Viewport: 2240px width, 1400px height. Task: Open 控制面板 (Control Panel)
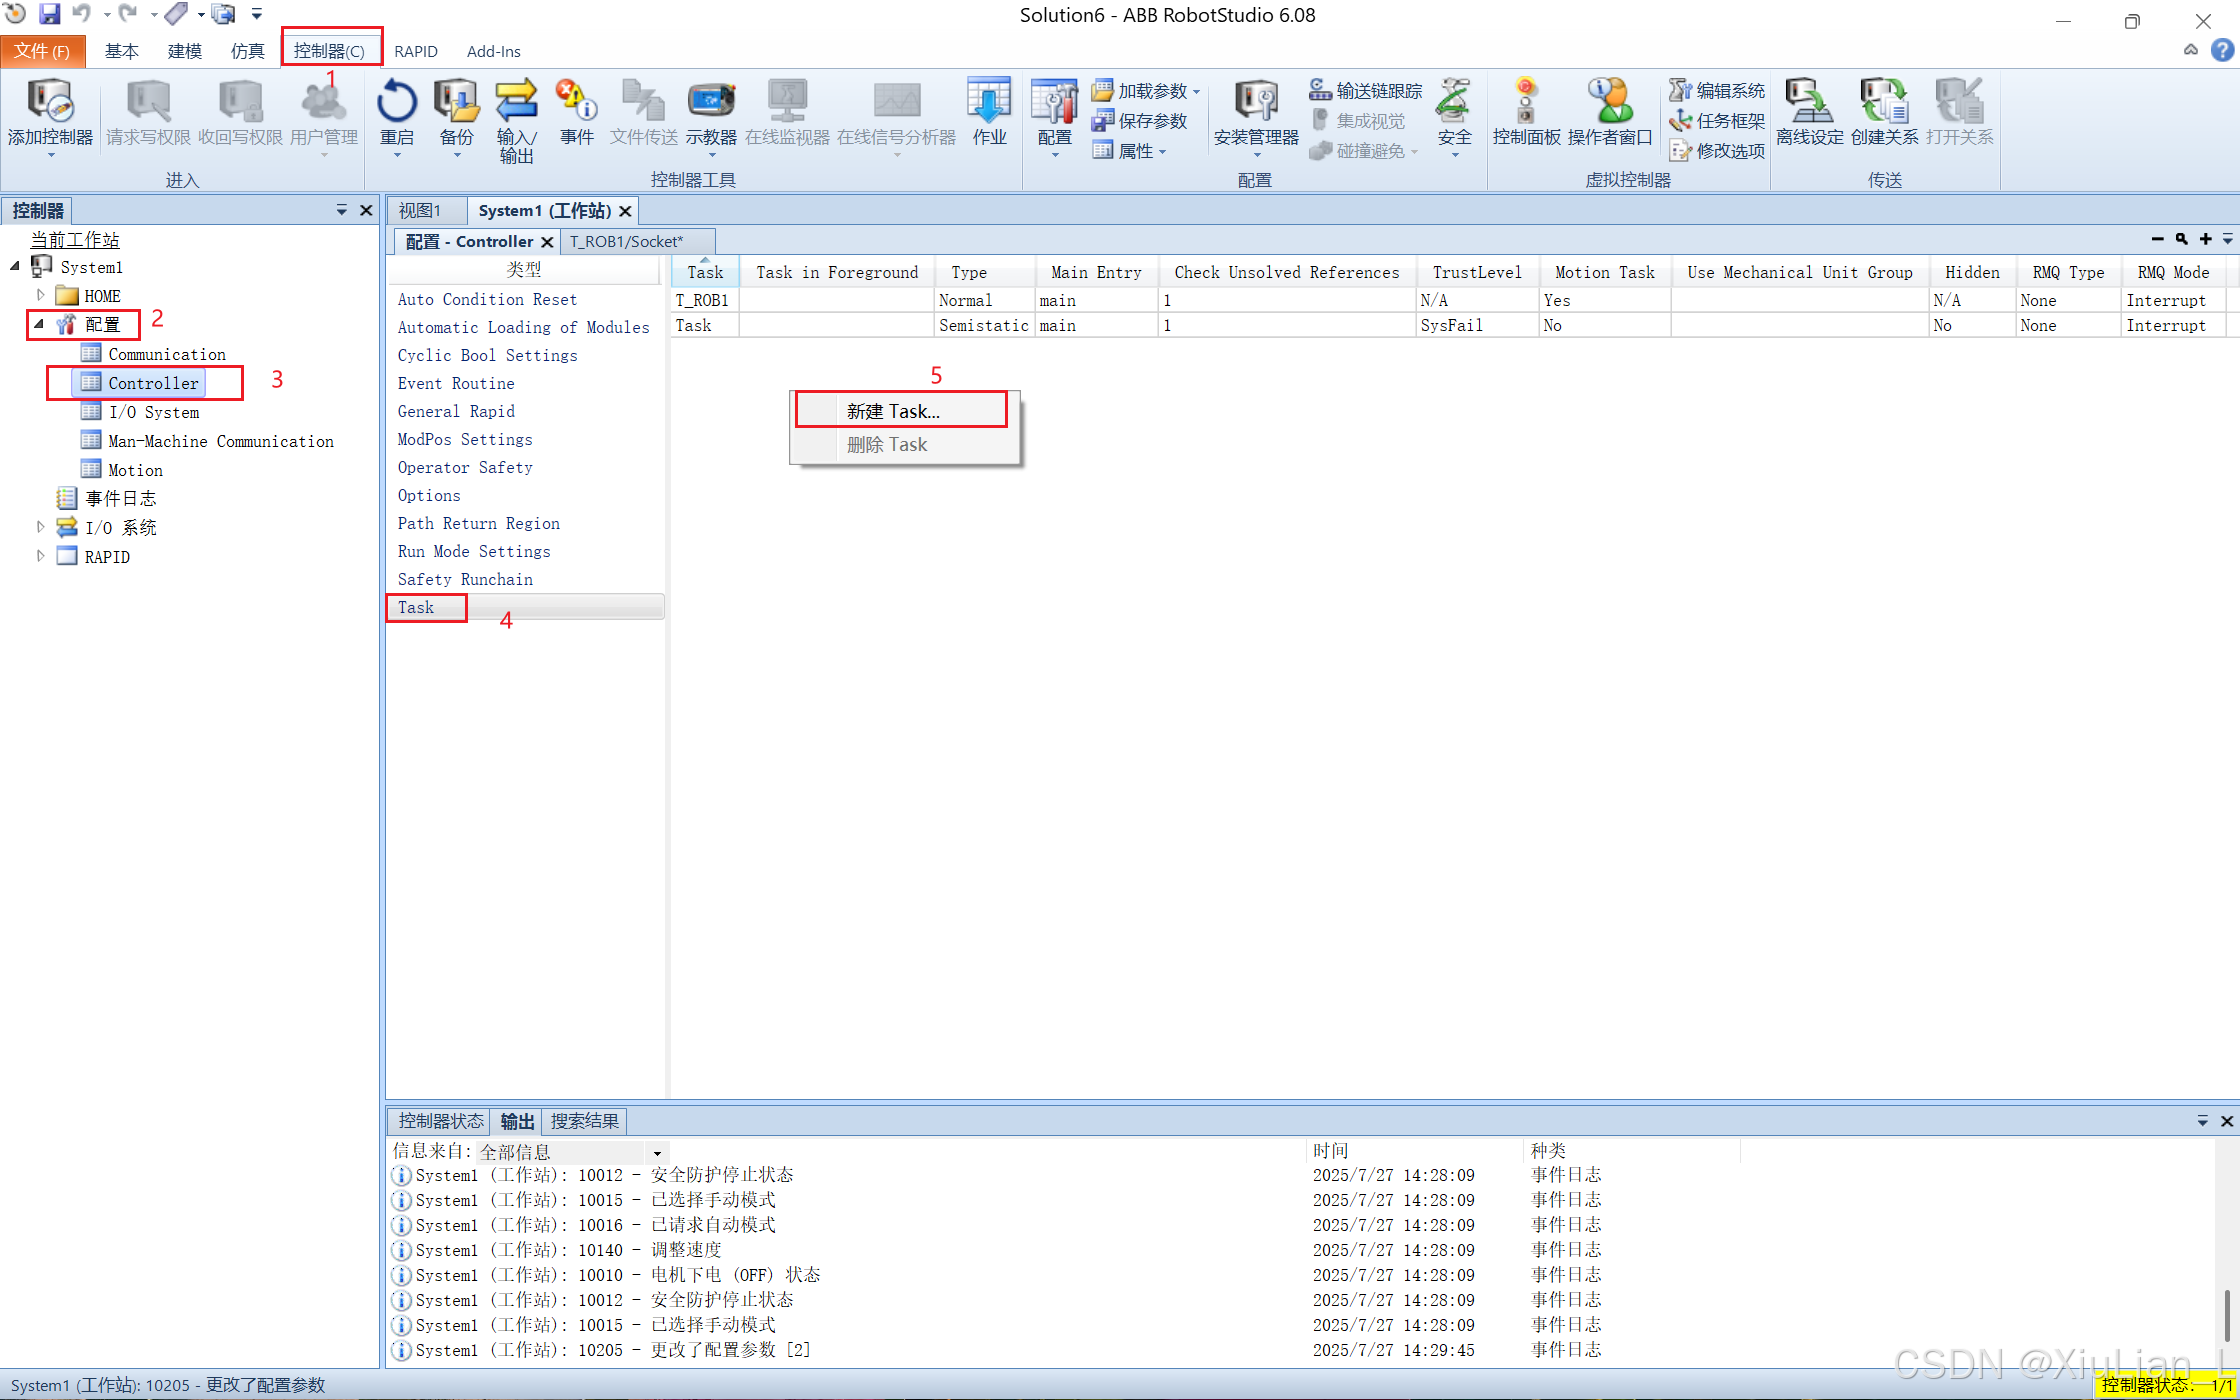coord(1526,112)
